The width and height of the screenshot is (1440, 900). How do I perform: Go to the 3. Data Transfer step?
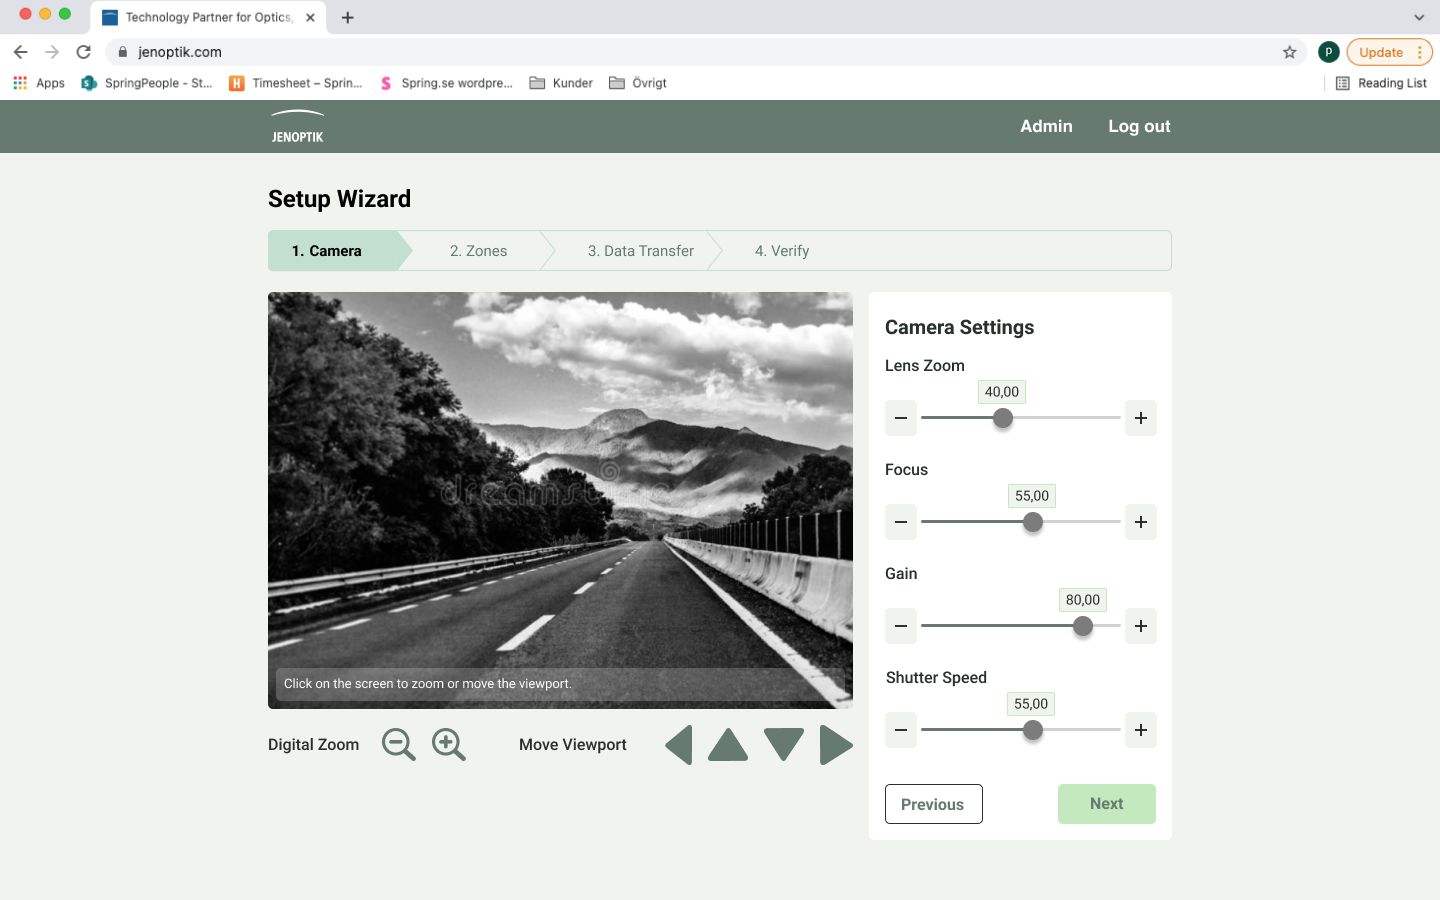pyautogui.click(x=641, y=251)
